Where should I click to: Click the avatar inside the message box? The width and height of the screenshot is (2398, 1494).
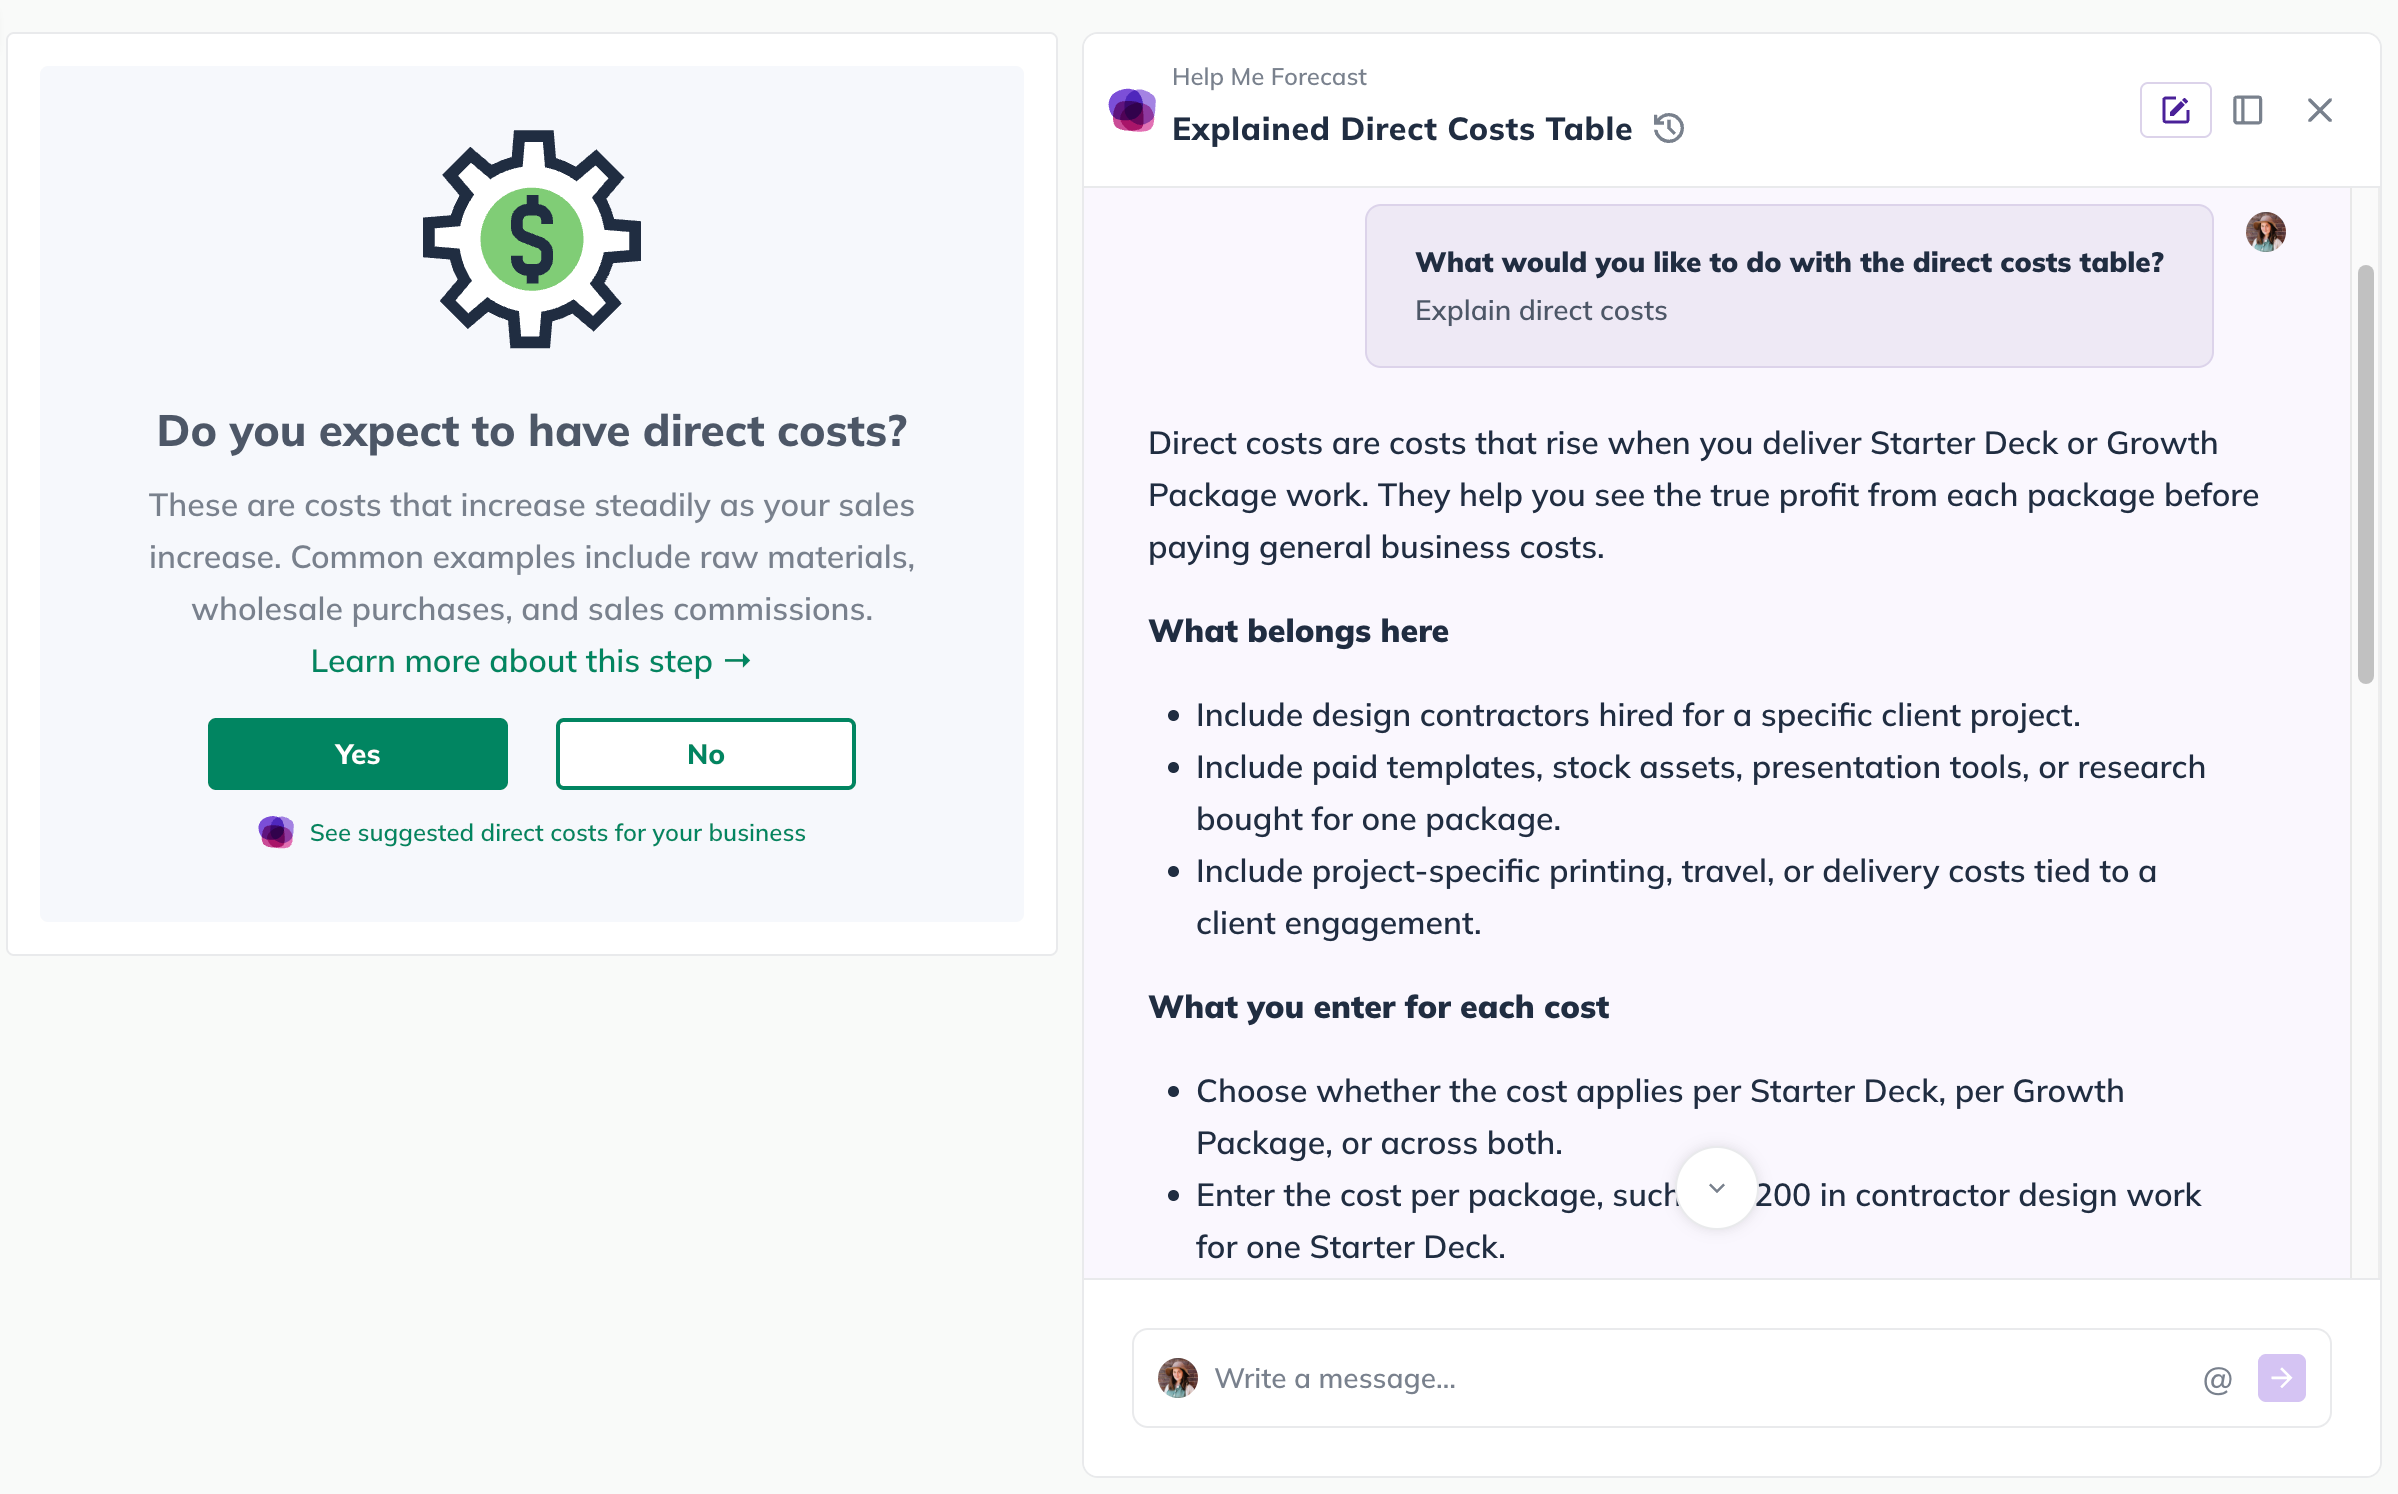tap(1178, 1378)
